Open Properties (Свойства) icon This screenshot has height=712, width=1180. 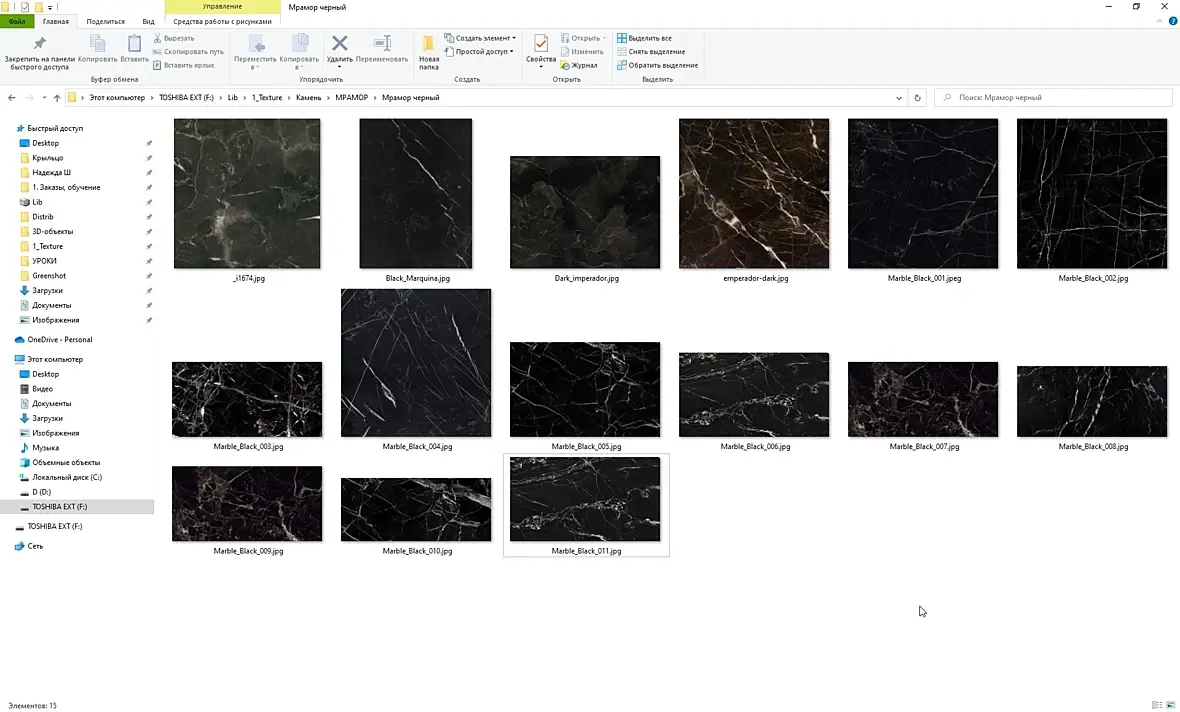[x=540, y=44]
